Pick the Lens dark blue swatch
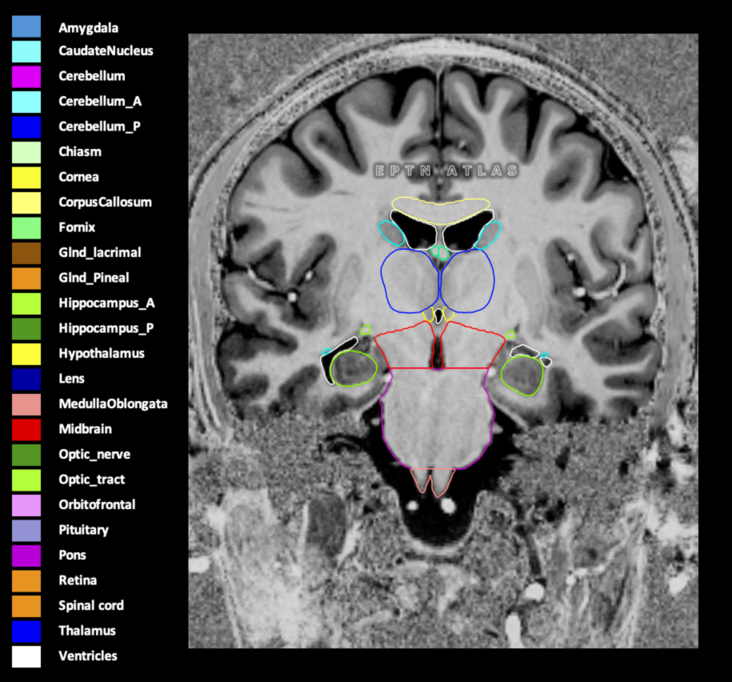Viewport: 732px width, 682px height. pos(26,379)
